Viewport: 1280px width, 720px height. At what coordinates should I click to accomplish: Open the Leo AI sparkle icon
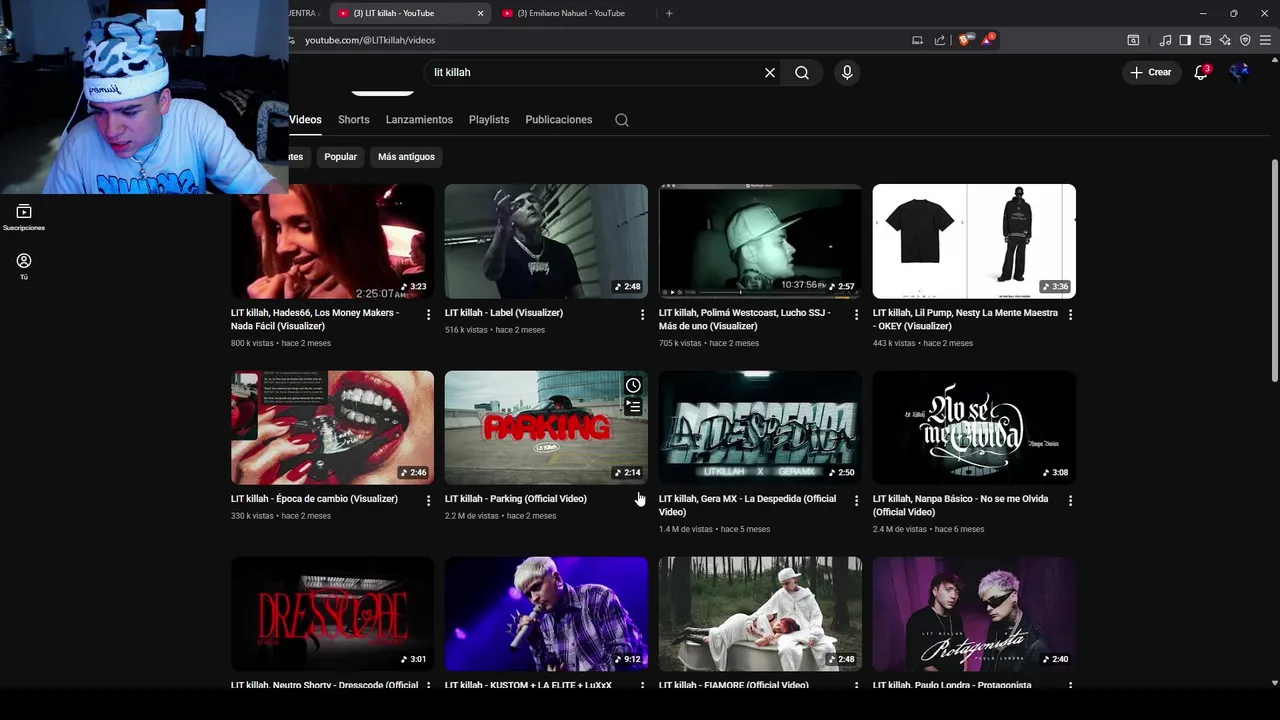(1225, 40)
